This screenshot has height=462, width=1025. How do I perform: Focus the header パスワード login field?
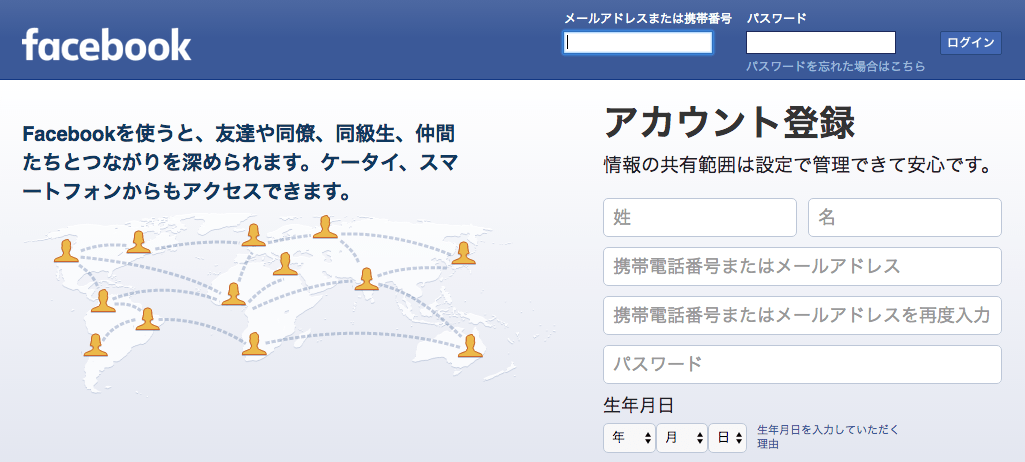821,42
